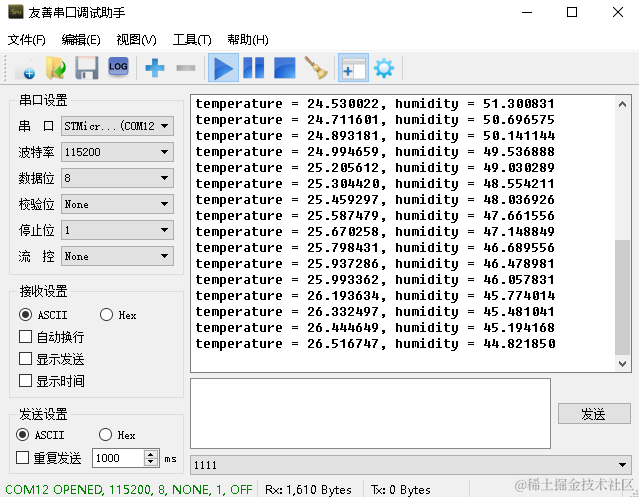Click the line with temperature = 24.530022
Image resolution: width=639 pixels, height=497 pixels.
pyautogui.click(x=375, y=104)
